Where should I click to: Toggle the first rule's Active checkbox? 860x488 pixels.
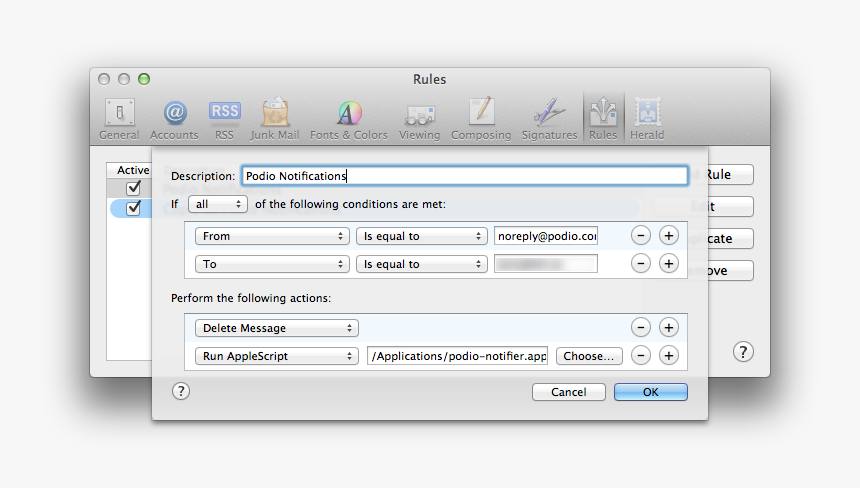click(x=133, y=188)
